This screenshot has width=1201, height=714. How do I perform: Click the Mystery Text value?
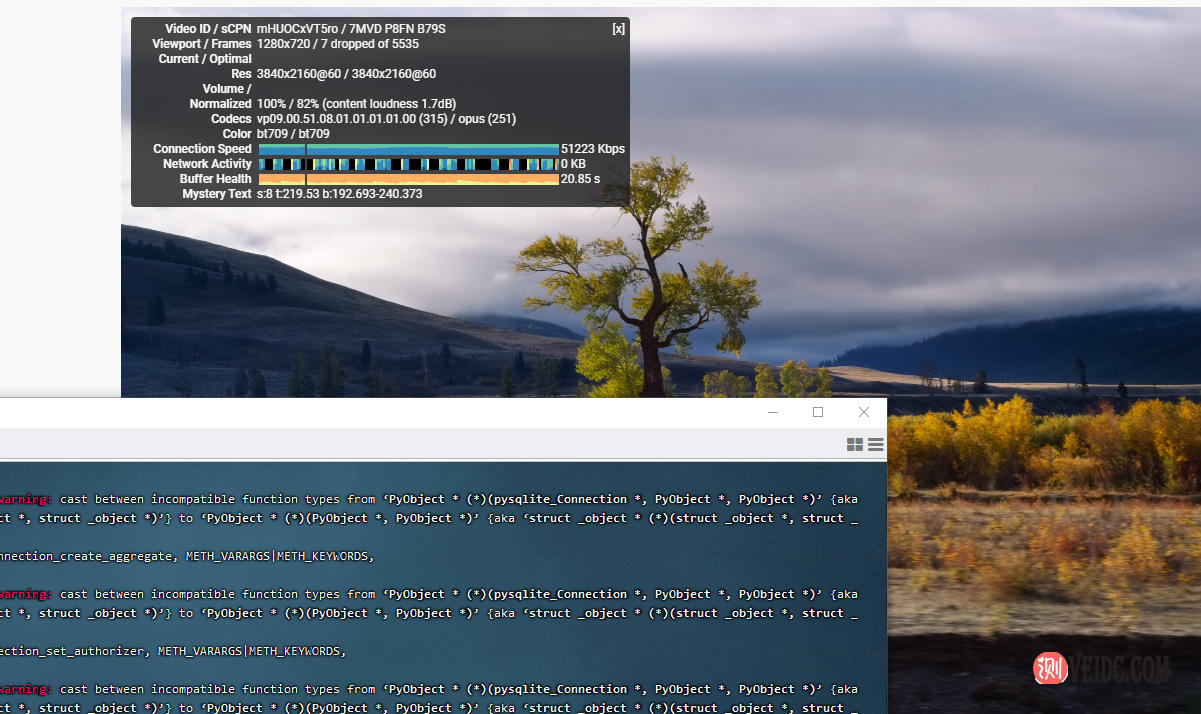coord(339,194)
